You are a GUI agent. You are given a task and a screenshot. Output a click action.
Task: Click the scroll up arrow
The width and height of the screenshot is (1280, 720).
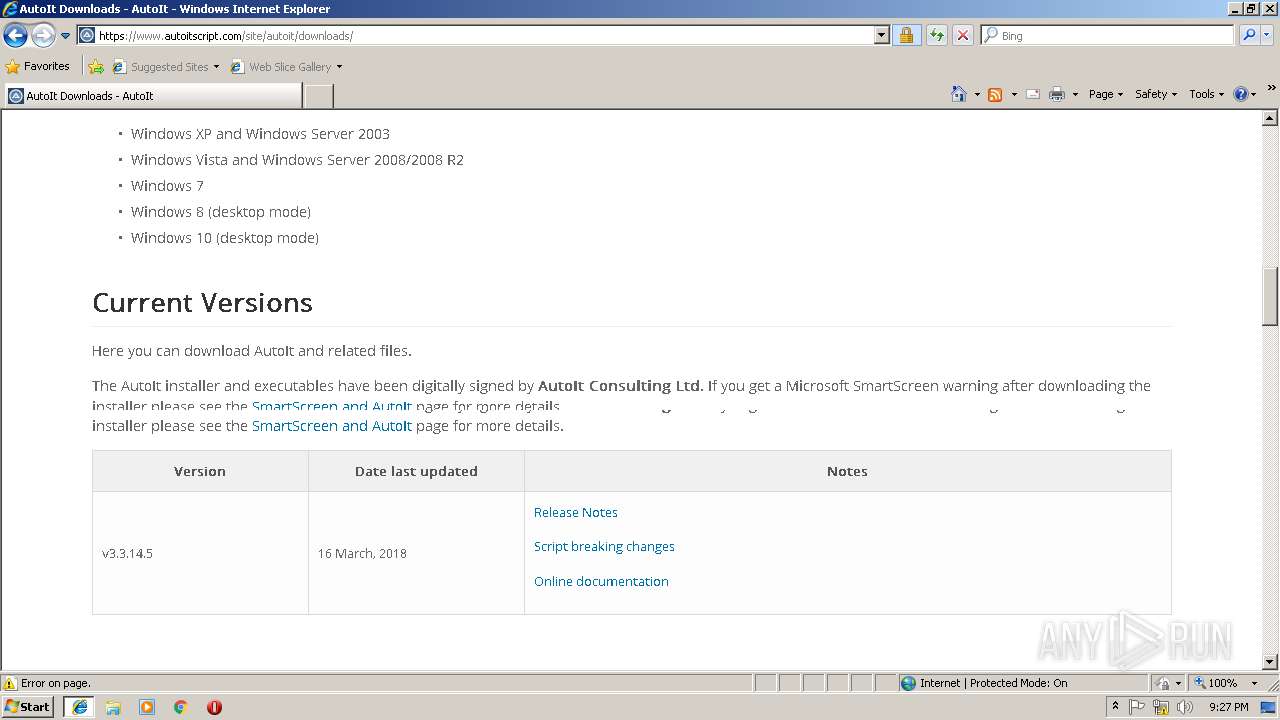click(1270, 119)
